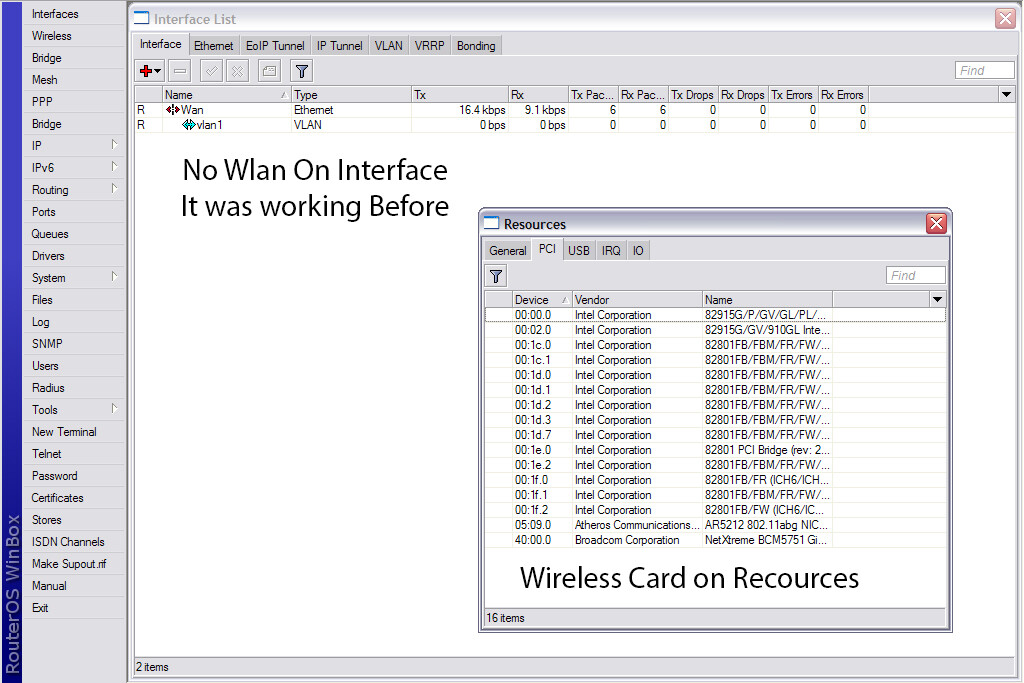The height and width of the screenshot is (683, 1024).
Task: Sort PCI list by Device column header
Action: pos(541,300)
